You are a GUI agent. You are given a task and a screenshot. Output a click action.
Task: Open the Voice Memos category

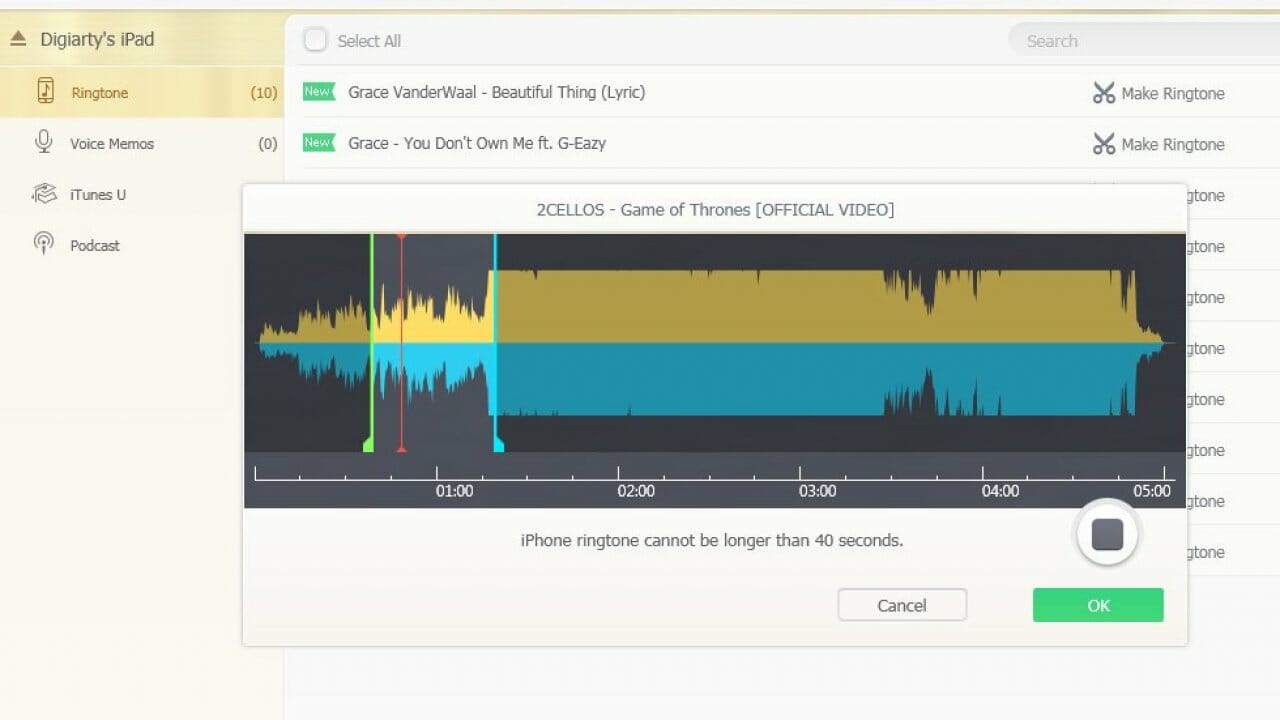point(111,144)
